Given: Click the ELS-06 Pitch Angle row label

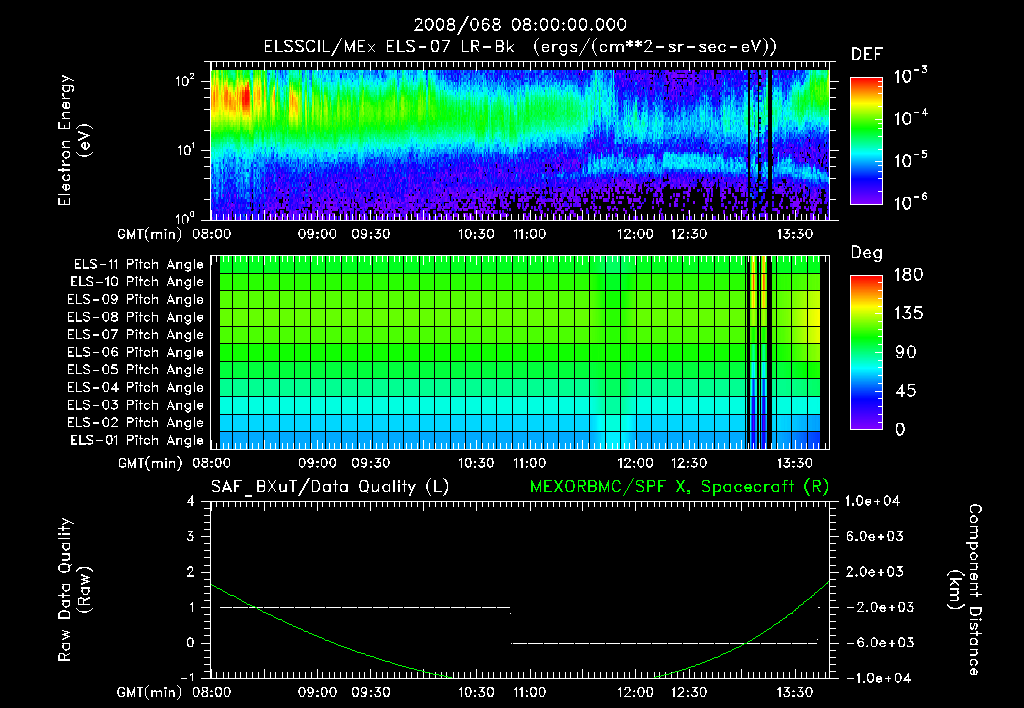Looking at the screenshot, I should tap(135, 352).
